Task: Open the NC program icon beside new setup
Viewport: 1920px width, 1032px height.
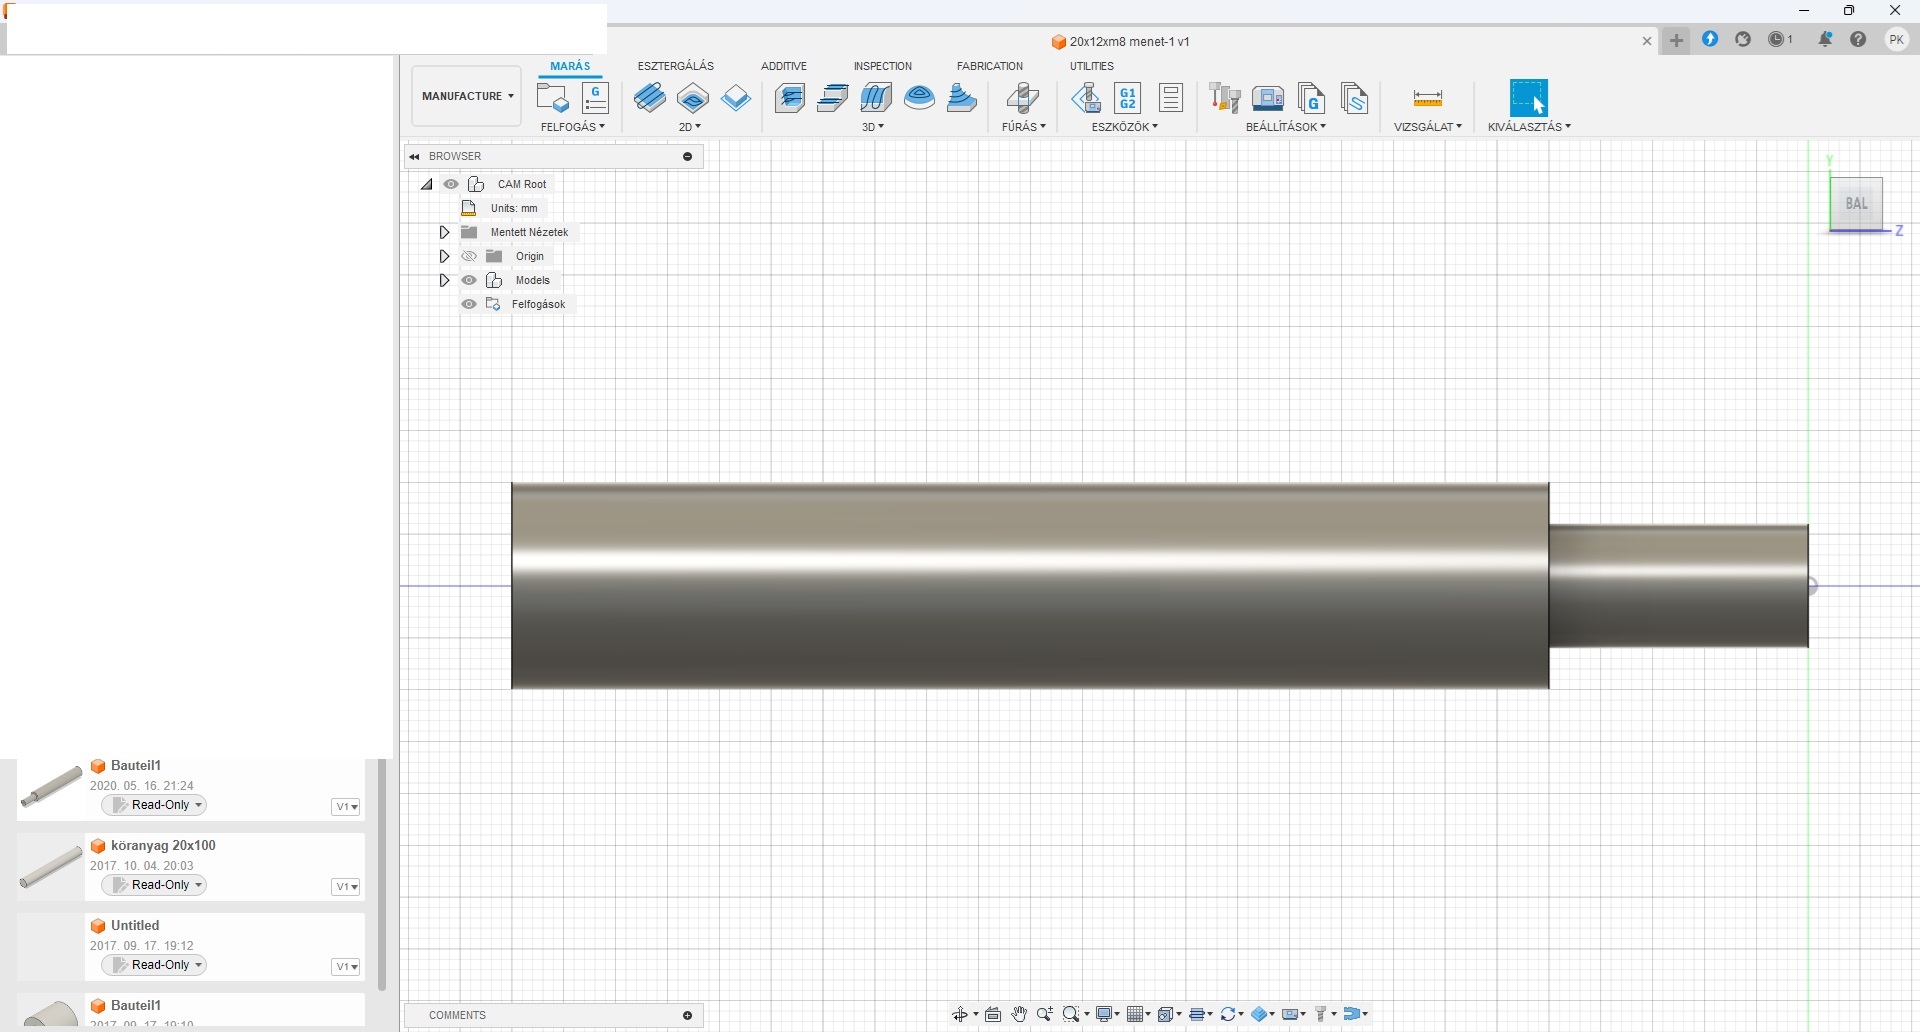Action: coord(595,98)
